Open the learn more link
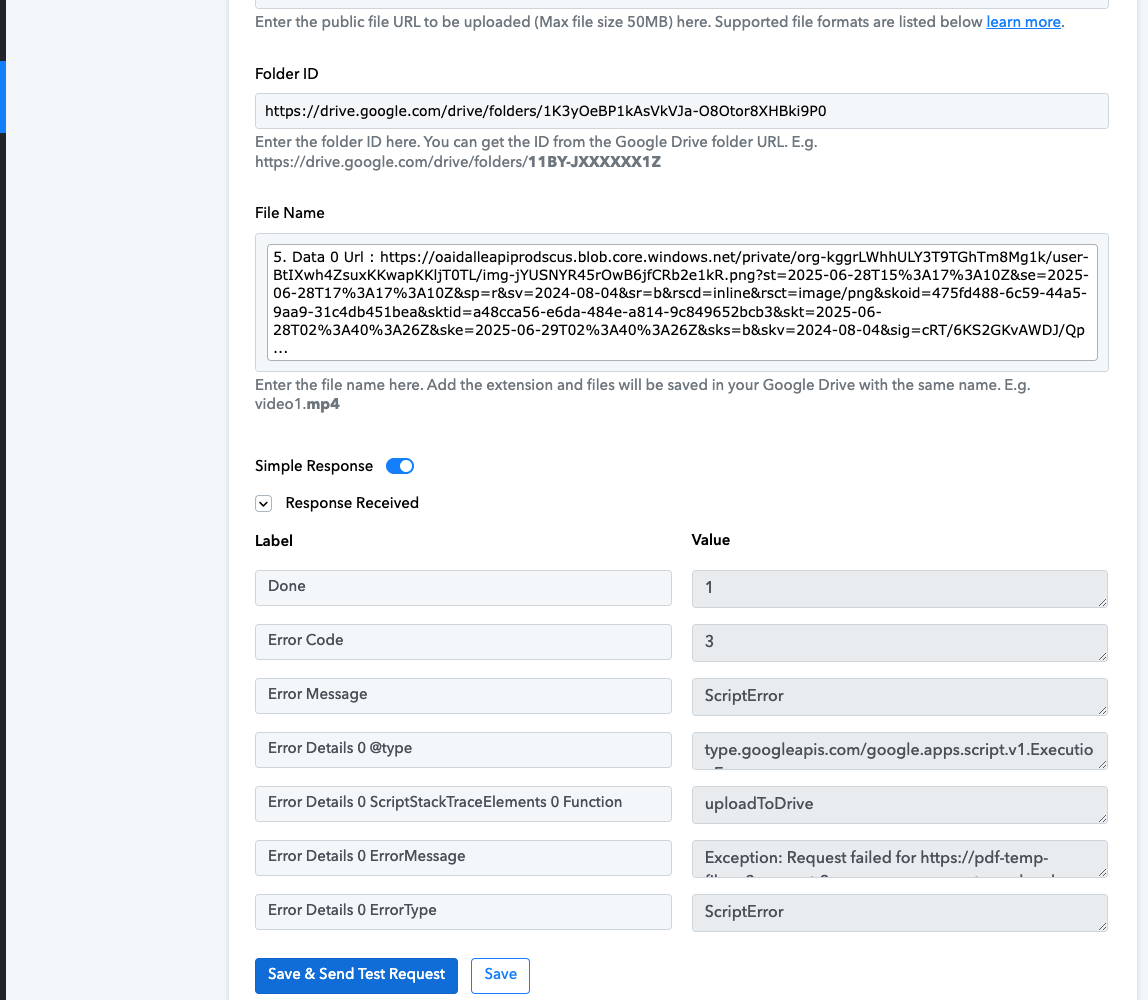Image resolution: width=1148 pixels, height=1000 pixels. [x=1023, y=22]
